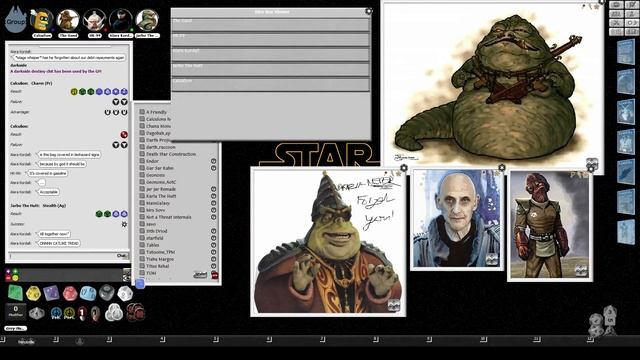
Task: Open the Geonosis_AotC image entry
Action: coord(161,182)
